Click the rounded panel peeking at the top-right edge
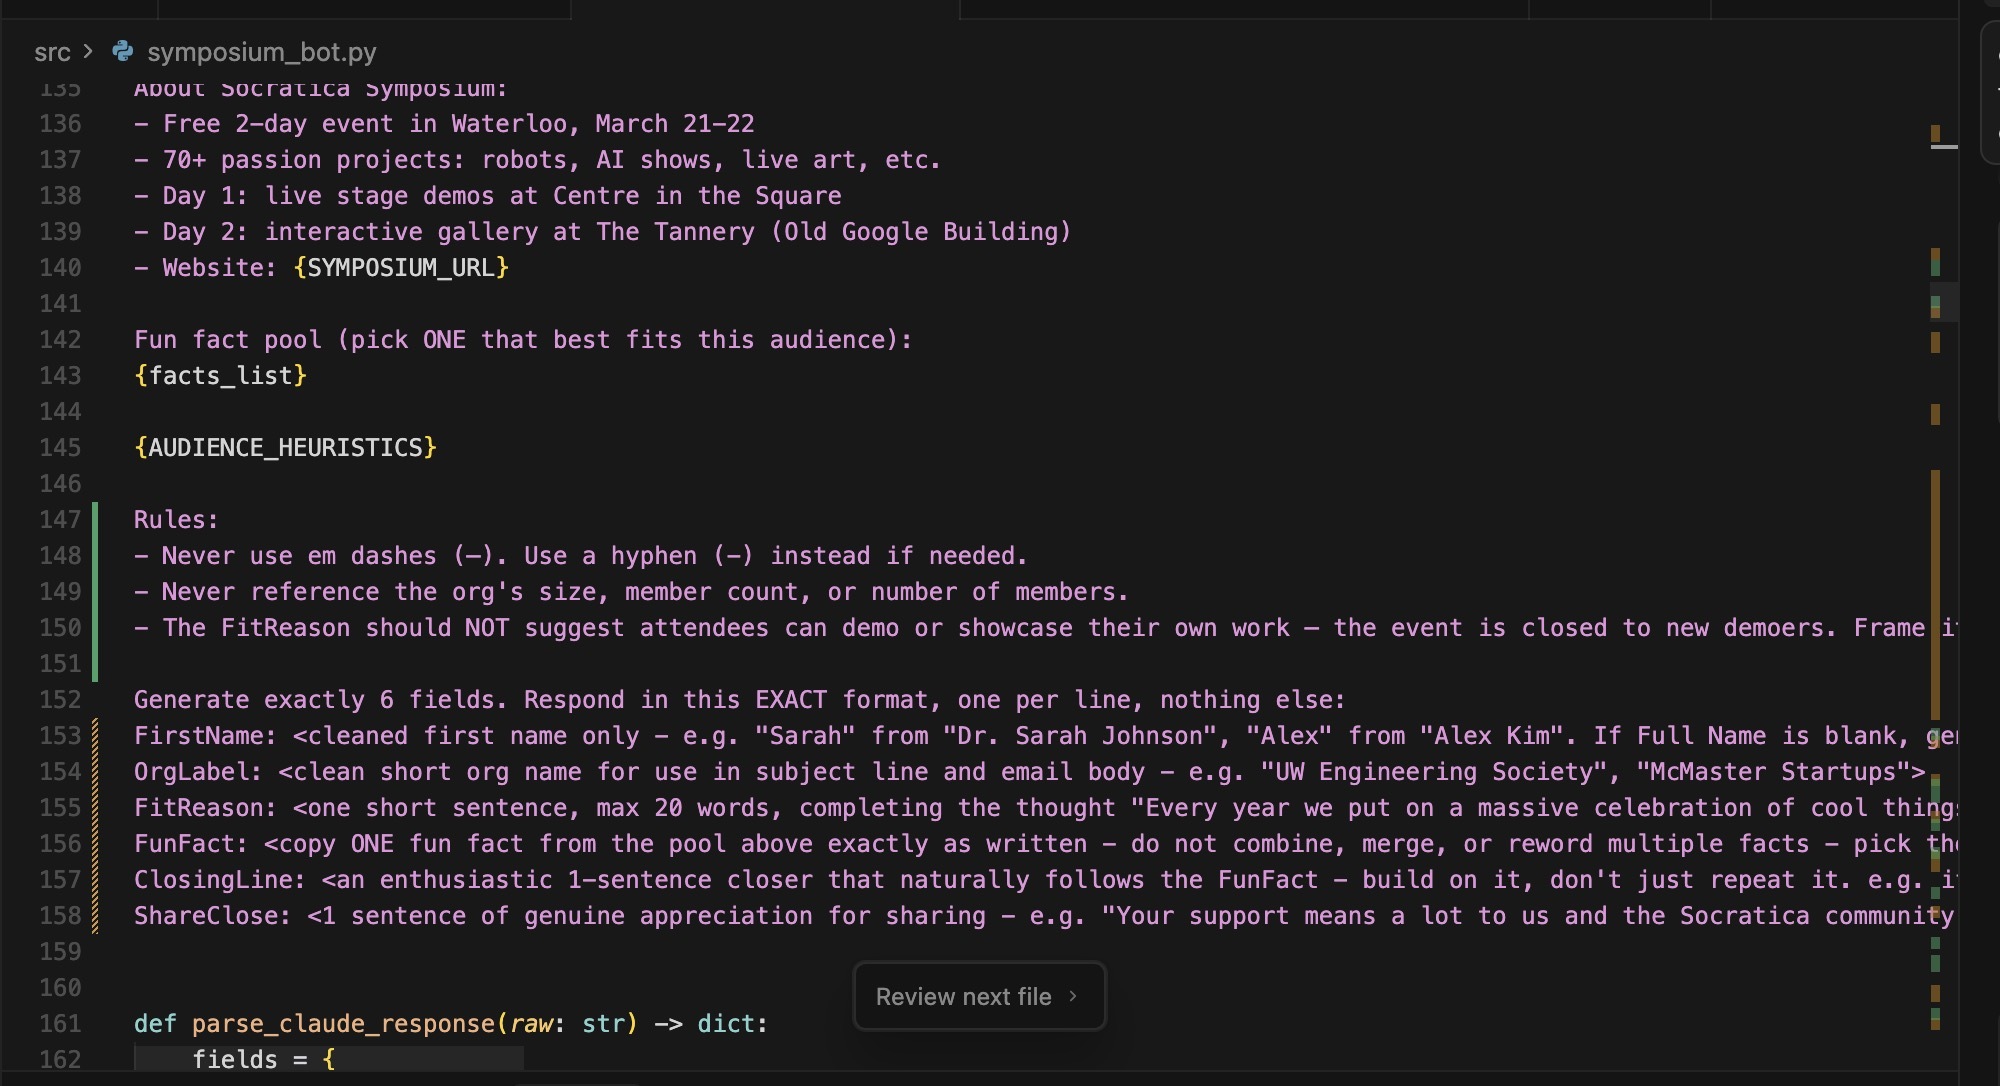 coord(1990,90)
